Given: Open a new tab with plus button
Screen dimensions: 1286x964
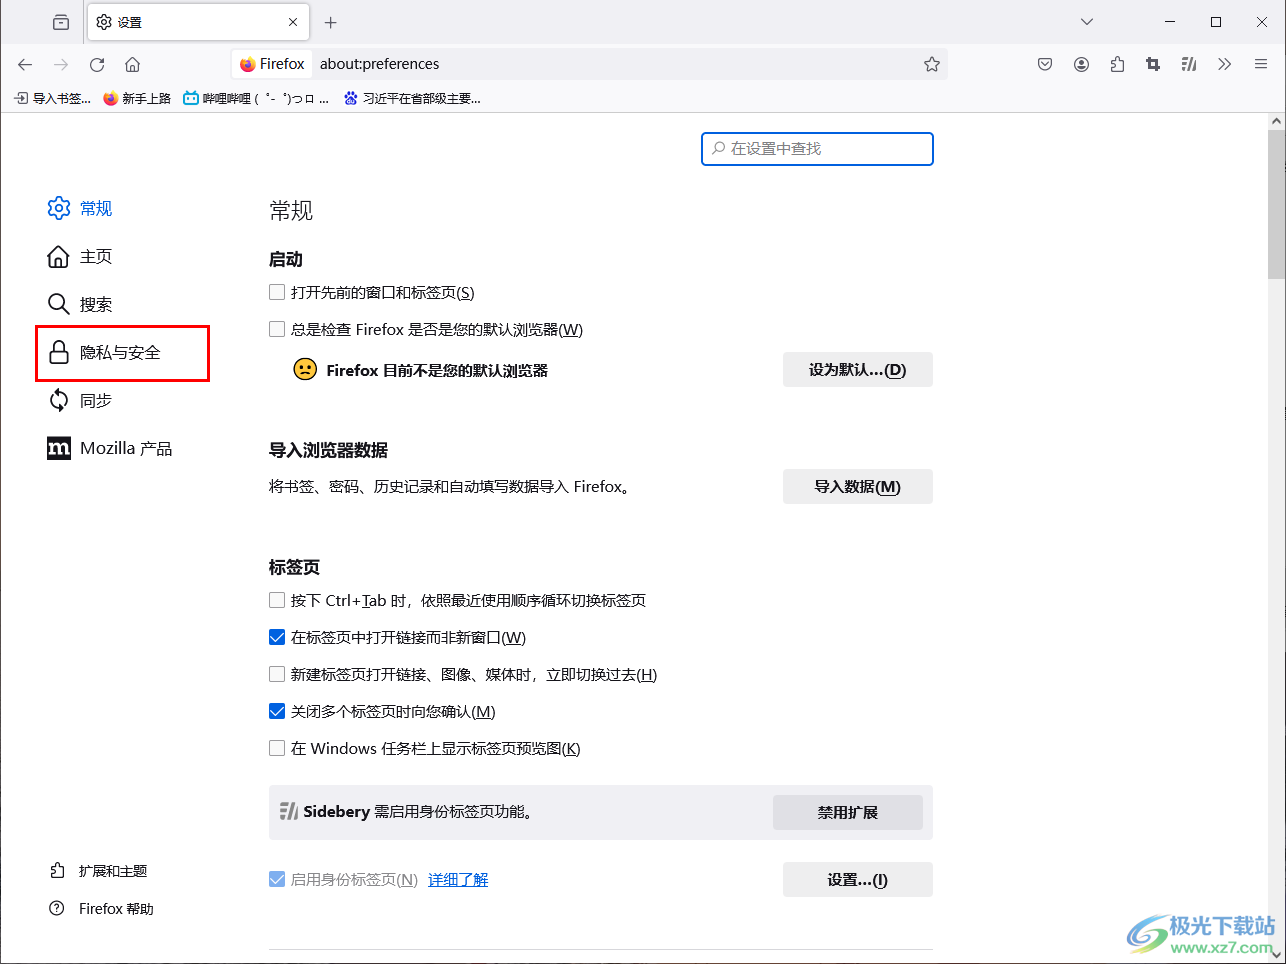Looking at the screenshot, I should pos(331,22).
